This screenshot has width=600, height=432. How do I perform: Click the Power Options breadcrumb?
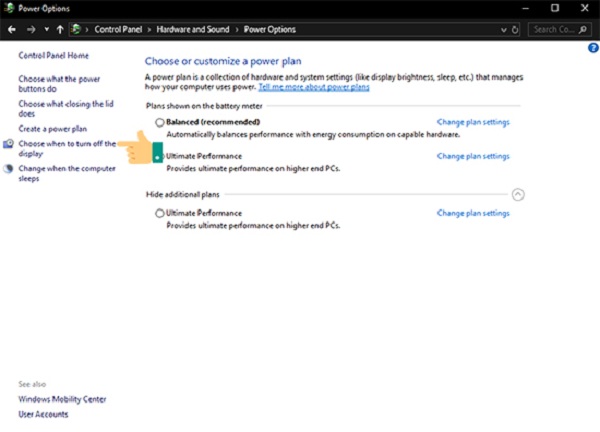pos(270,29)
